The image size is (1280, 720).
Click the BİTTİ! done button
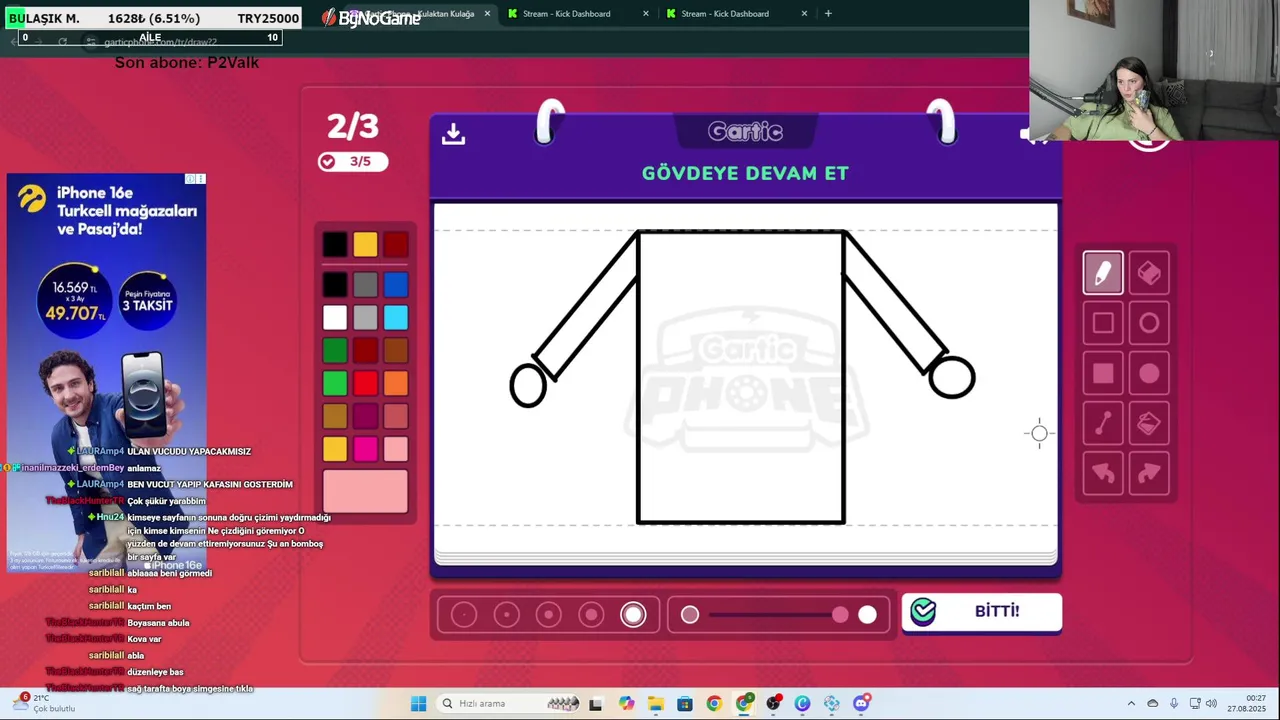982,612
